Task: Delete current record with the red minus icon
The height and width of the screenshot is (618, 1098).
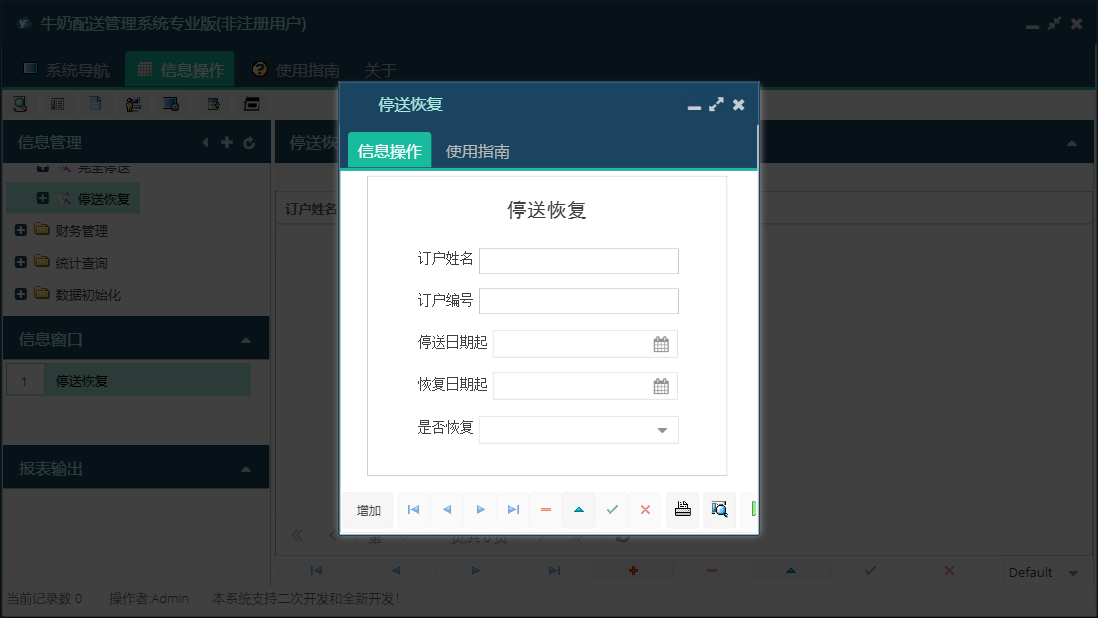Action: [x=545, y=509]
